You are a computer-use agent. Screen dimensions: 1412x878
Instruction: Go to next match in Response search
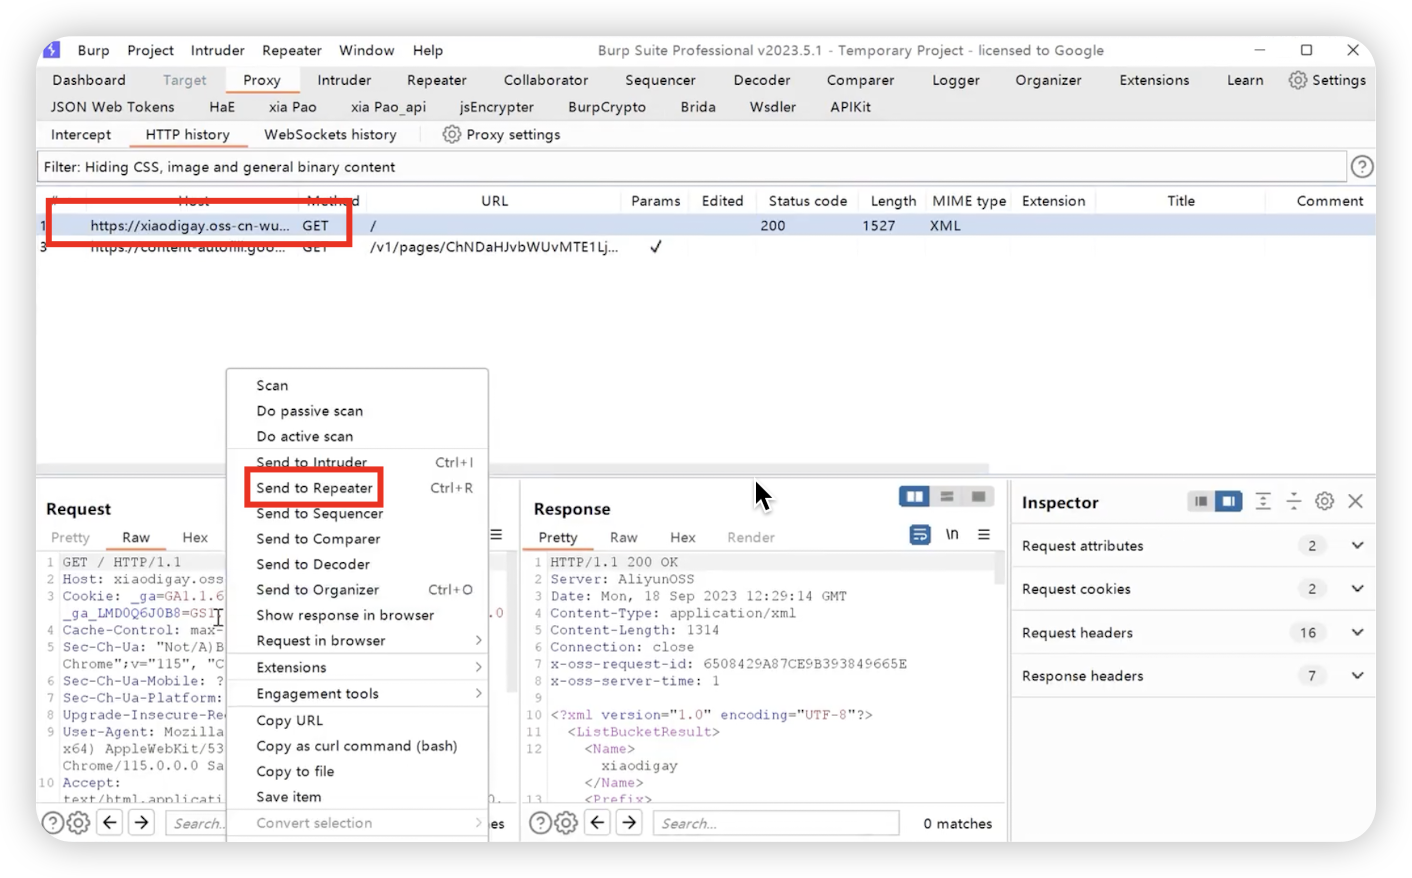click(629, 823)
